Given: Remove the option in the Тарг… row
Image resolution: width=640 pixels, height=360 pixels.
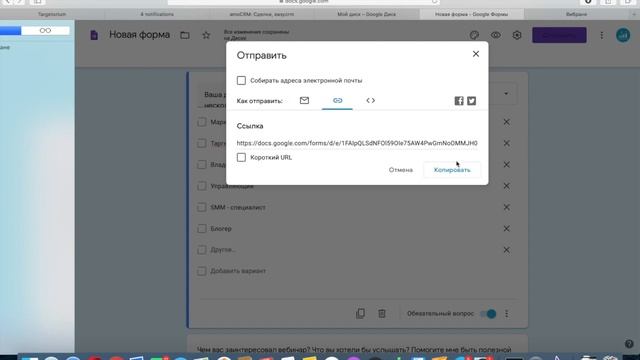Looking at the screenshot, I should 507,143.
